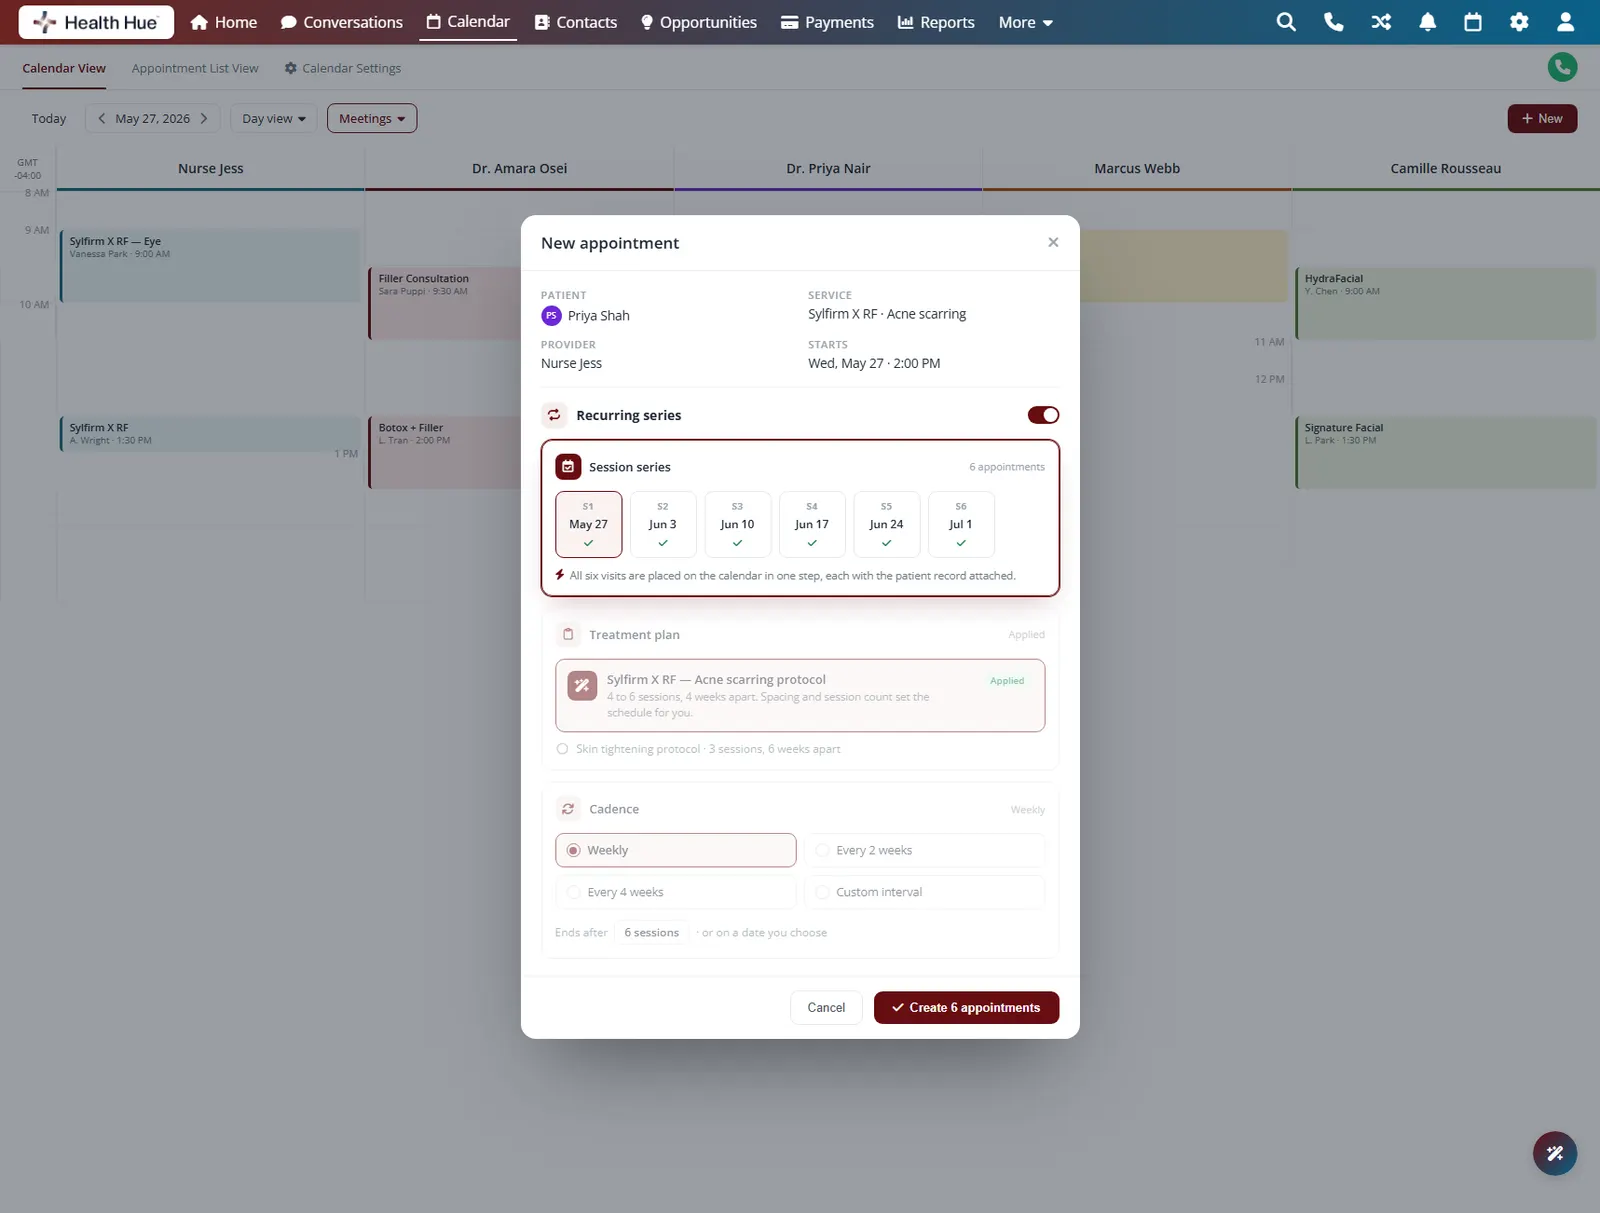Click the acne scarring protocol wand icon

(582, 685)
